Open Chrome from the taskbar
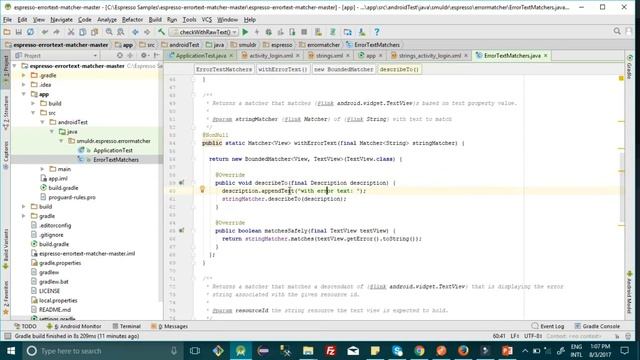This screenshot has width=640, height=360. (x=419, y=351)
